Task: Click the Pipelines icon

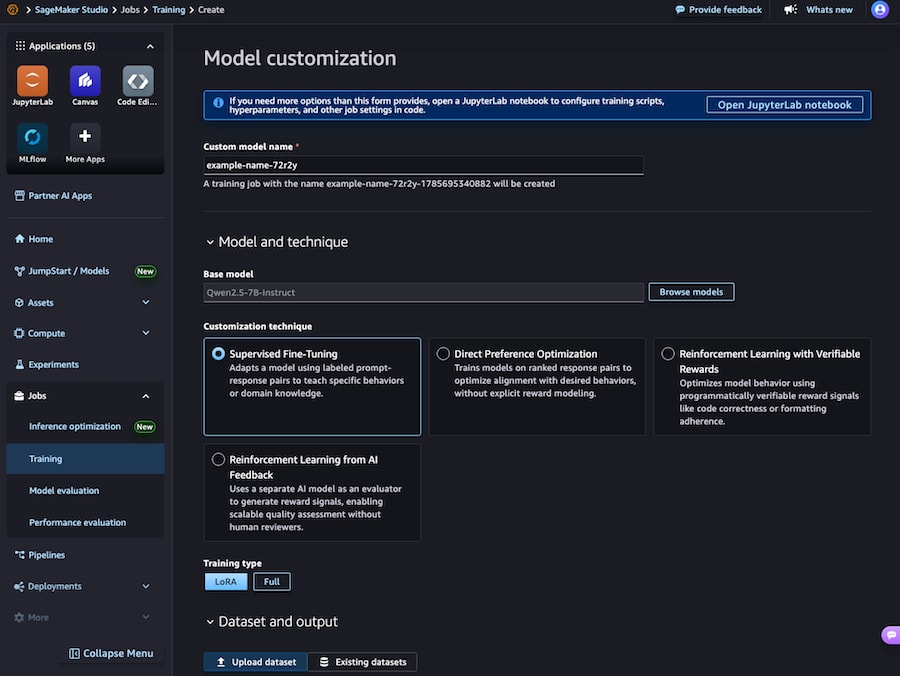Action: tap(20, 555)
